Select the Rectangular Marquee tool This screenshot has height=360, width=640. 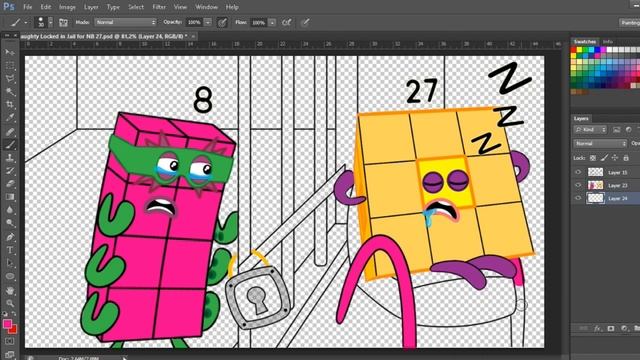pyautogui.click(x=10, y=65)
